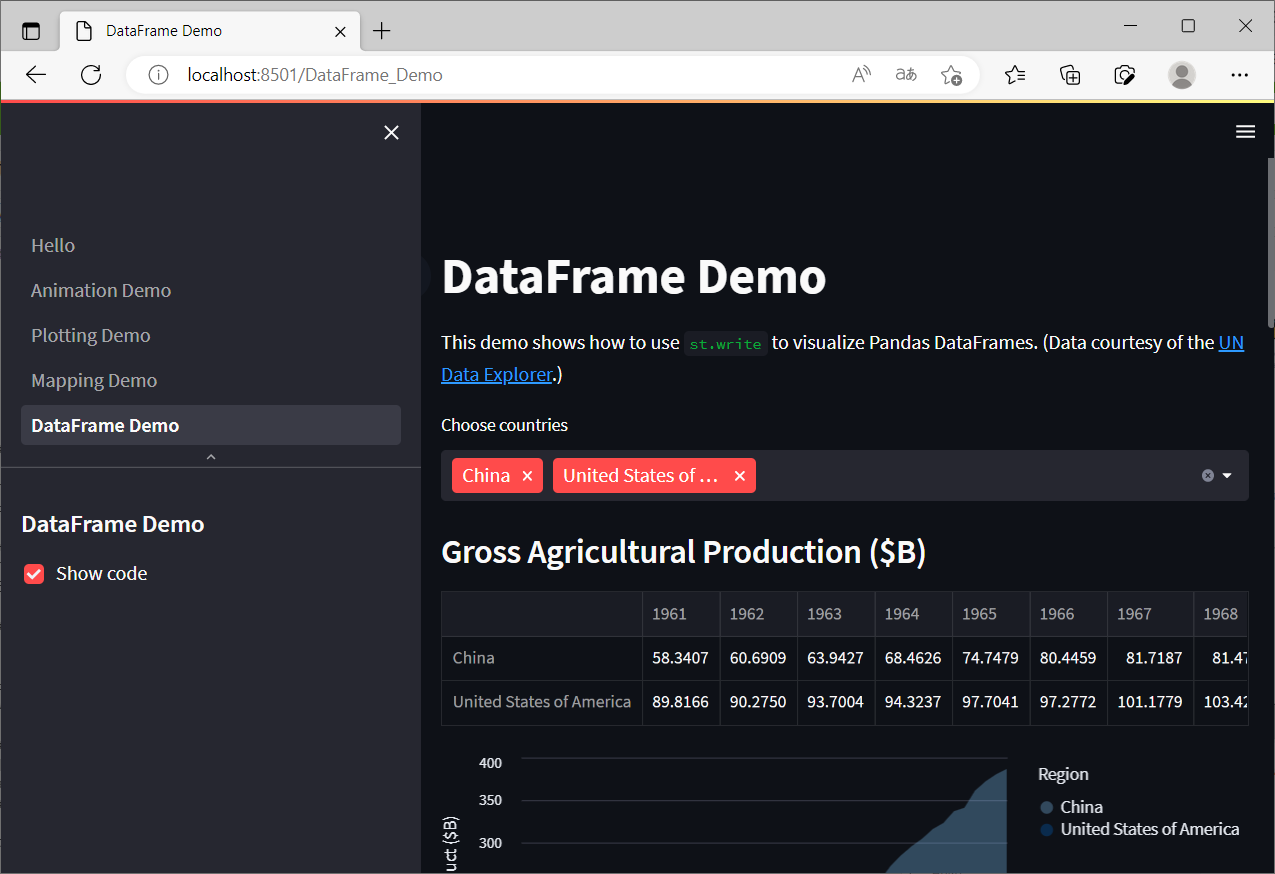Image resolution: width=1275 pixels, height=874 pixels.
Task: Collapse the sidebar navigation via the chevron
Action: click(210, 456)
